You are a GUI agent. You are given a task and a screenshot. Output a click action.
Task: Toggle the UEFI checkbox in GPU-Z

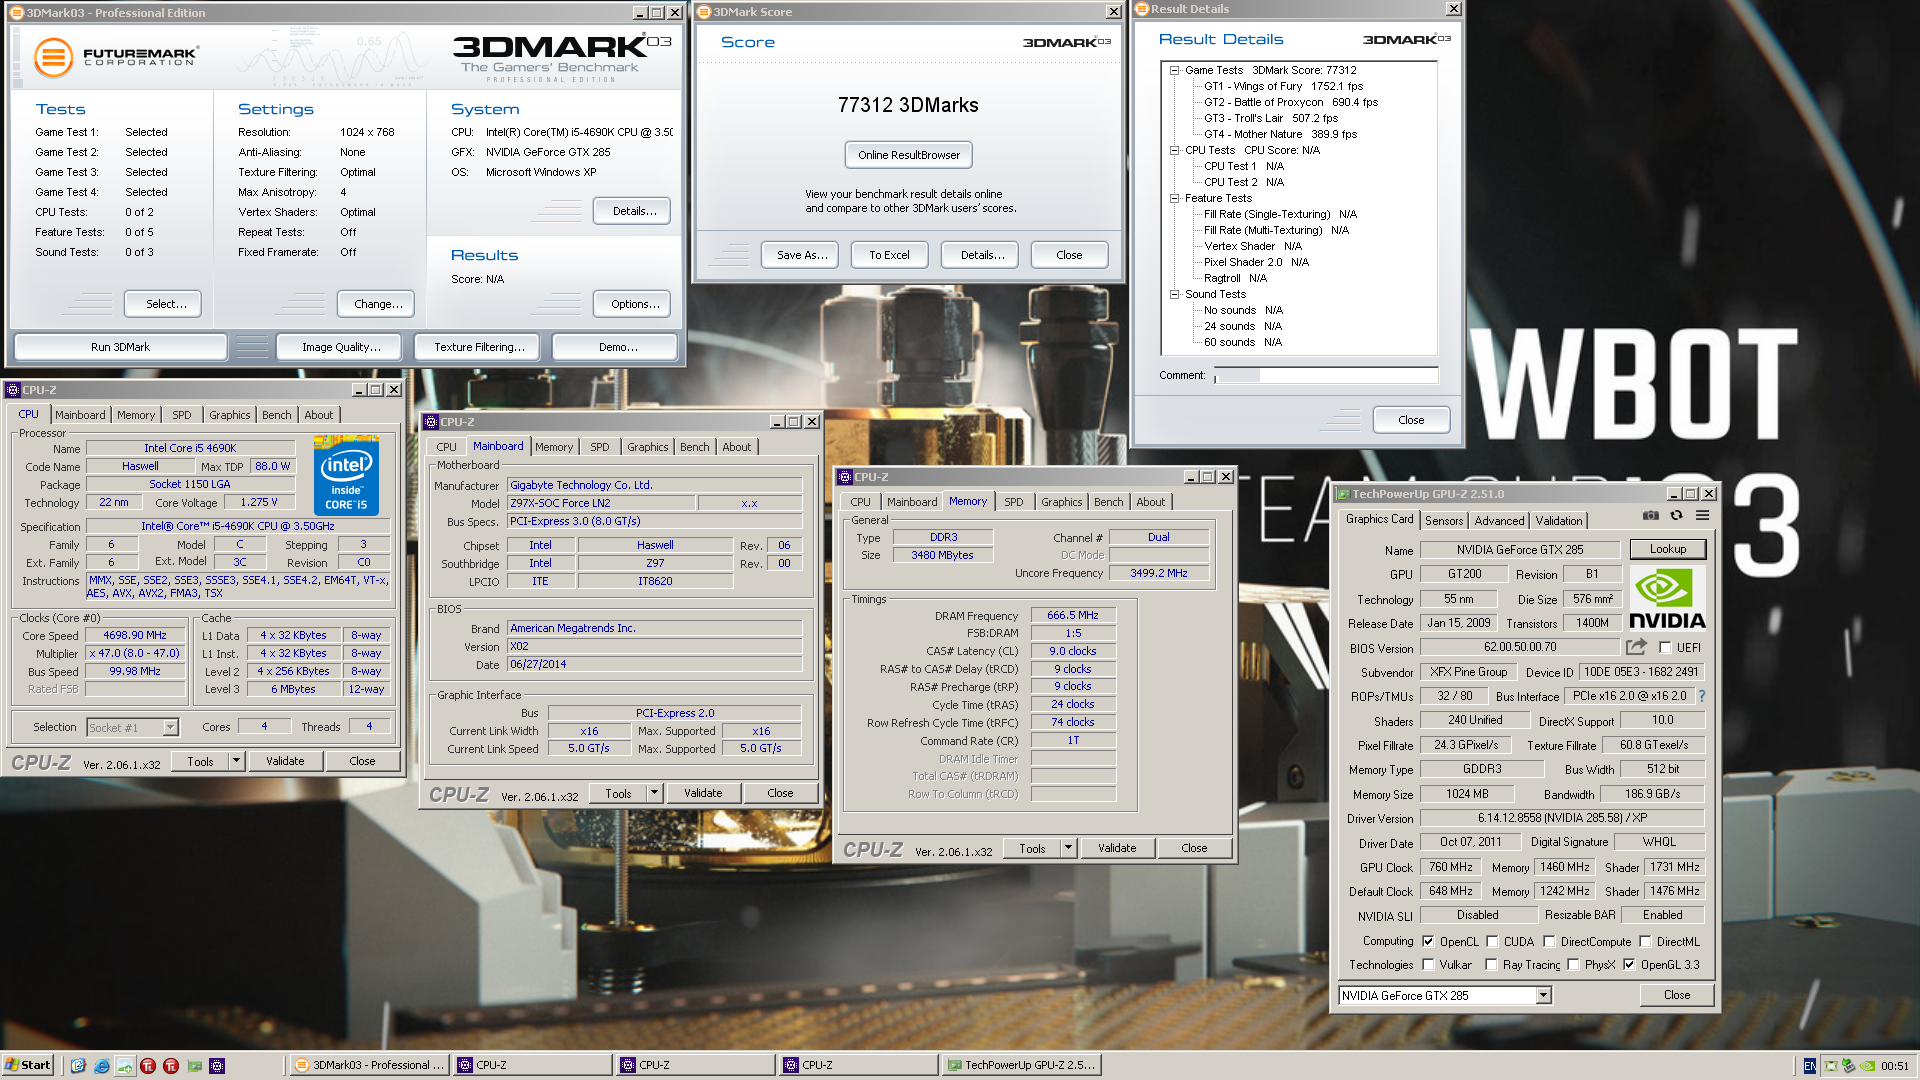tap(1665, 648)
